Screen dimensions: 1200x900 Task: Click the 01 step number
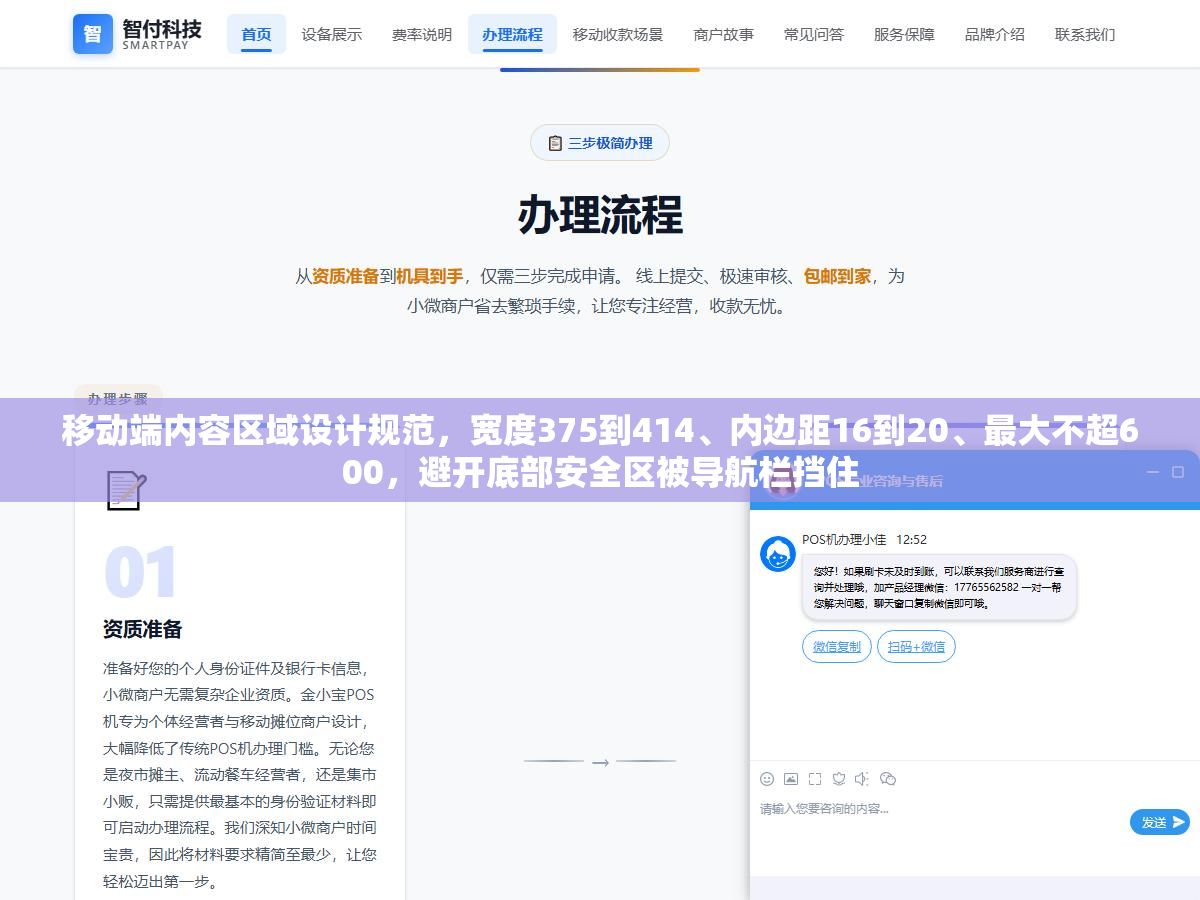point(141,573)
